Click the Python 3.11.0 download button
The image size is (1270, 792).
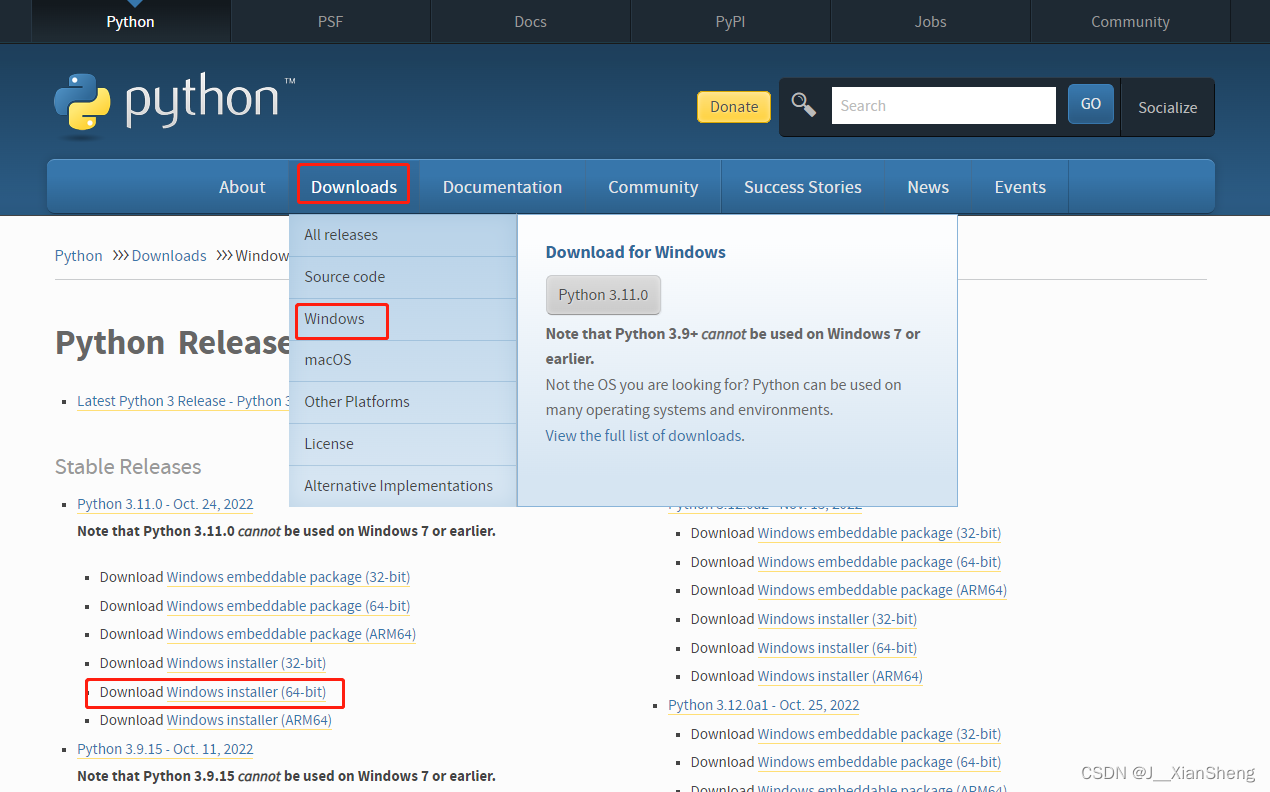click(603, 295)
